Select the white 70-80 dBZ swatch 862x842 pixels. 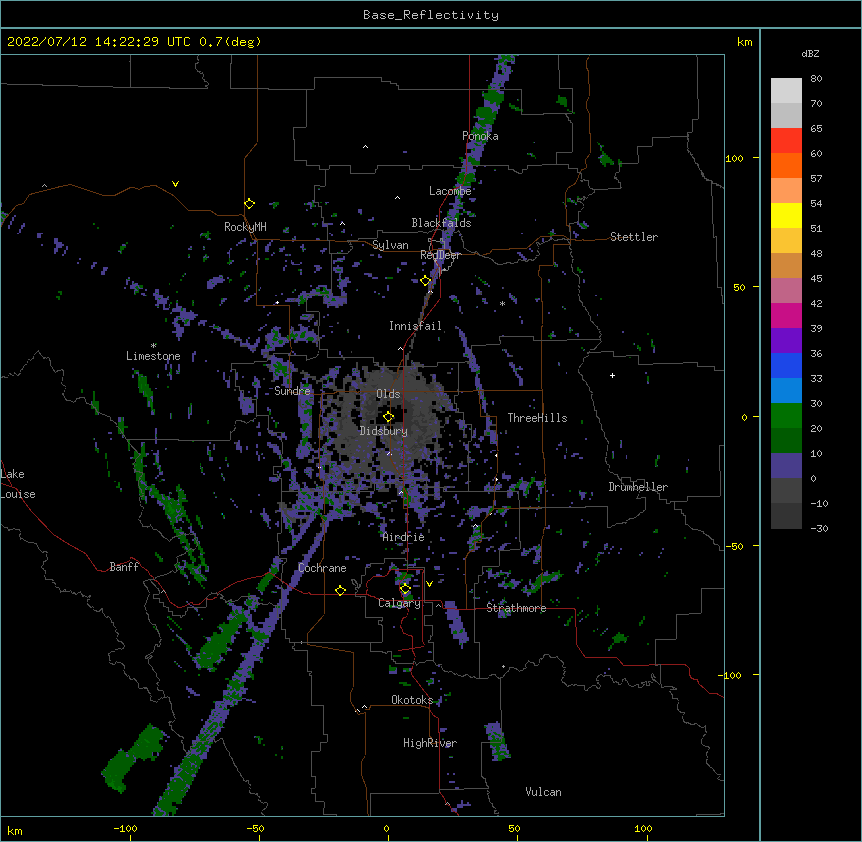[786, 91]
